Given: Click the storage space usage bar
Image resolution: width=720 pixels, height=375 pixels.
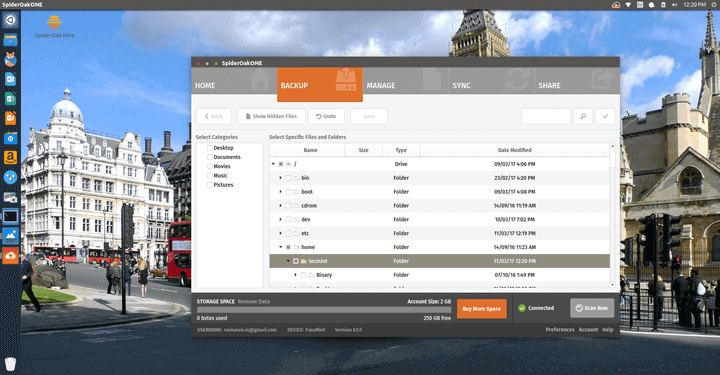Looking at the screenshot, I should pos(324,310).
